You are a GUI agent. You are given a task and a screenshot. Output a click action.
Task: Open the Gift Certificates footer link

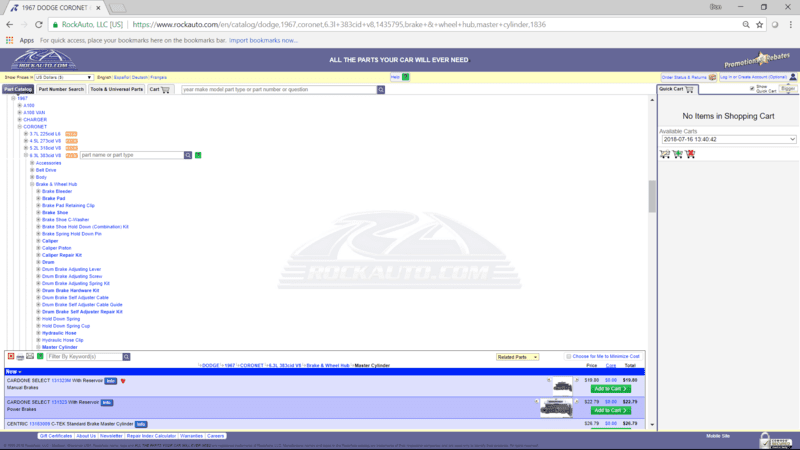coord(56,436)
